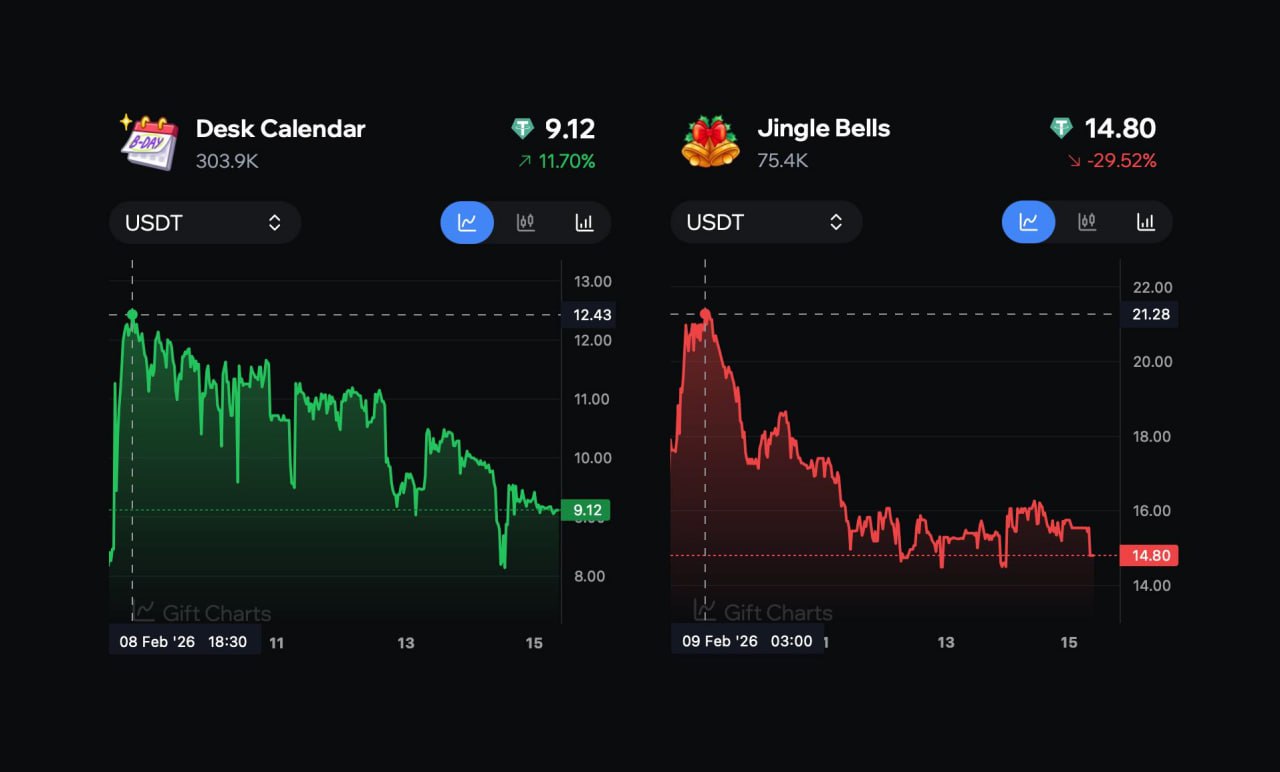Click the 21.28 peak marker on red chart
Image resolution: width=1280 pixels, height=772 pixels.
(705, 314)
